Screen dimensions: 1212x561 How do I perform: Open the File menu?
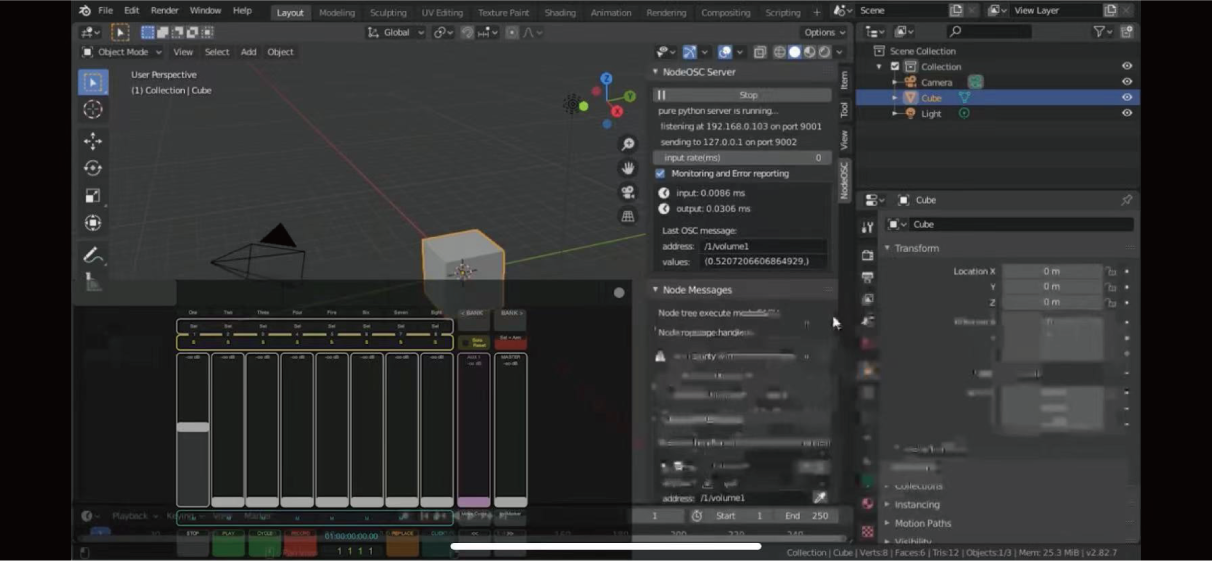(105, 11)
